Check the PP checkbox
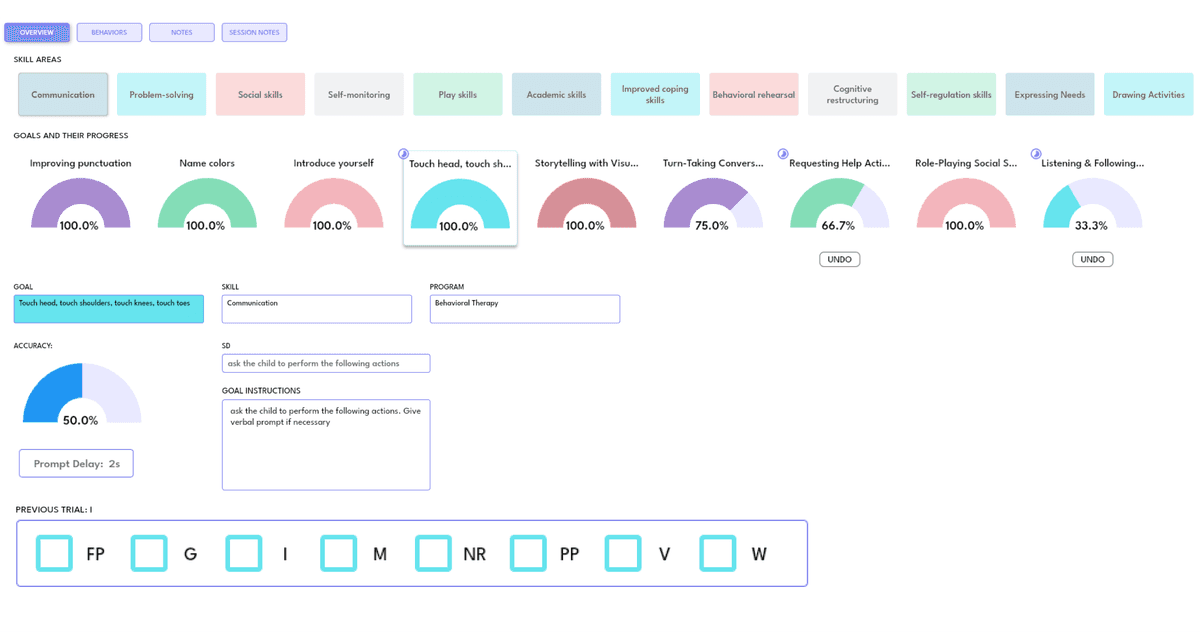This screenshot has width=1200, height=634. pos(528,553)
